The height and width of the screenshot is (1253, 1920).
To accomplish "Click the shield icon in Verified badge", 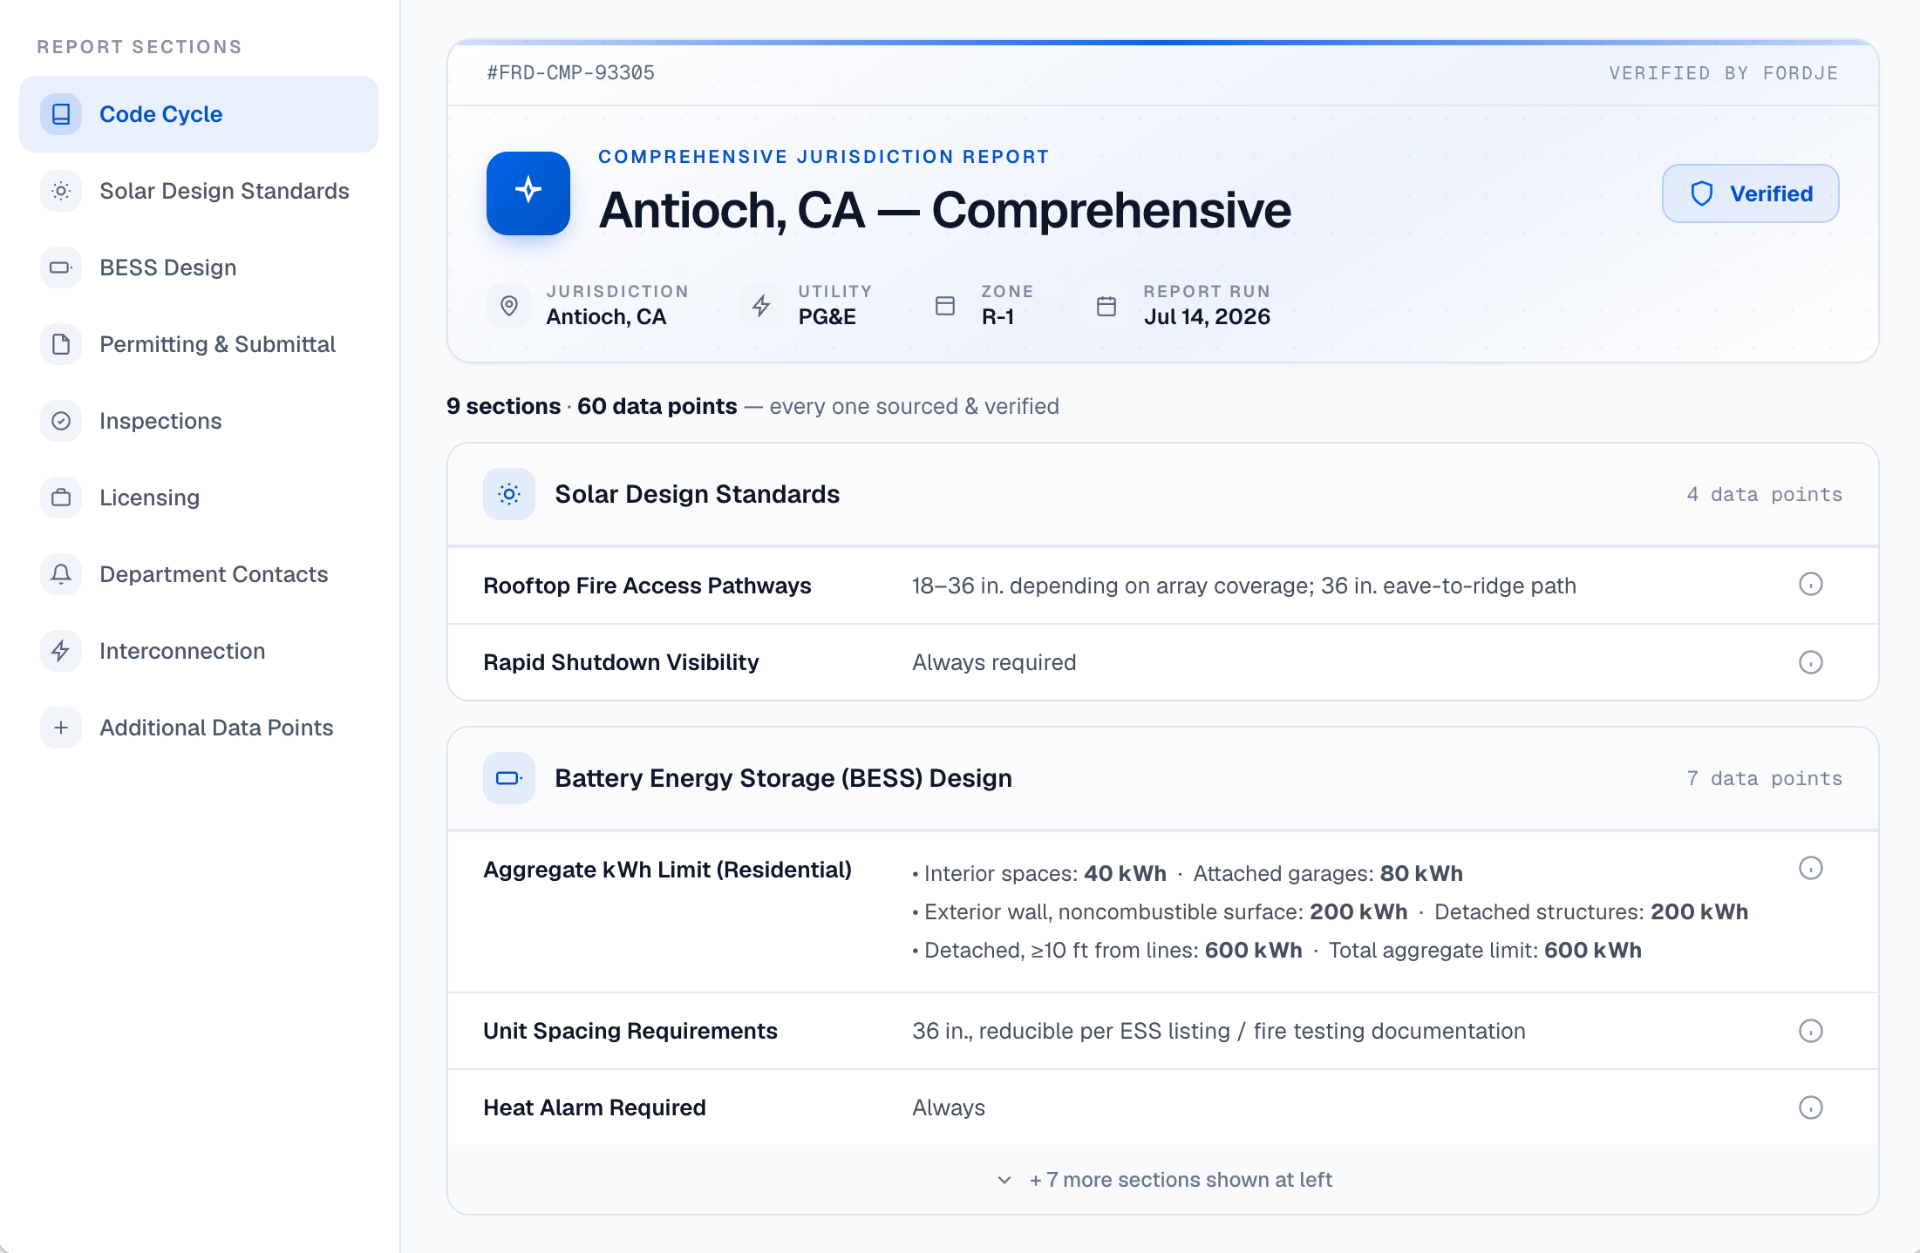I will click(1701, 193).
